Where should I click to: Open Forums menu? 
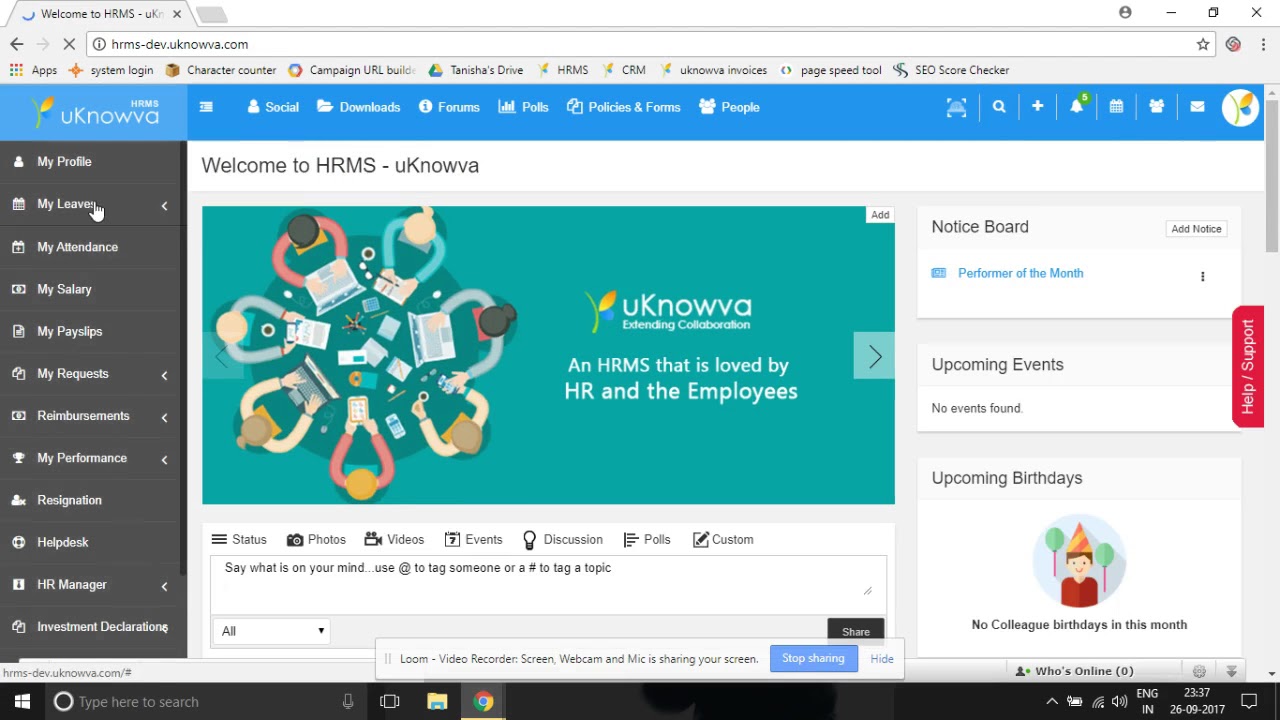coord(449,107)
